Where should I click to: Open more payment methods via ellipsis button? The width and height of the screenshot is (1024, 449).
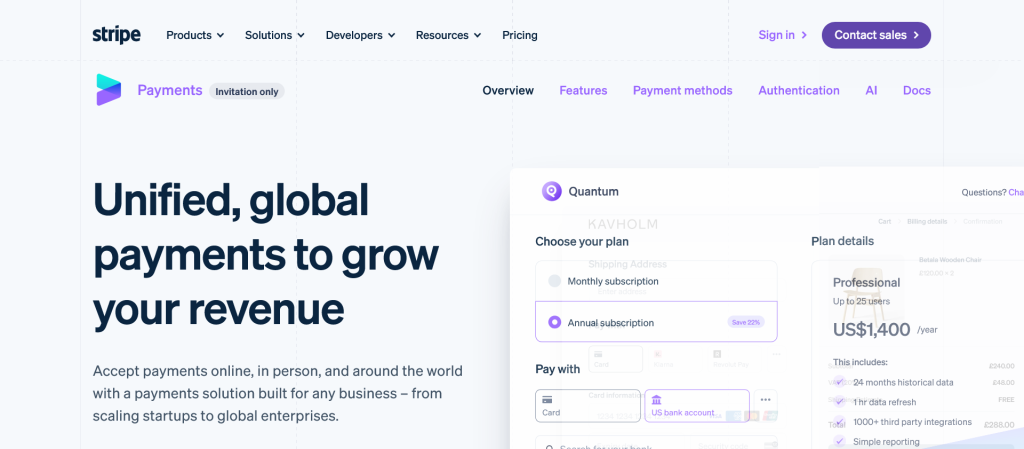(765, 399)
